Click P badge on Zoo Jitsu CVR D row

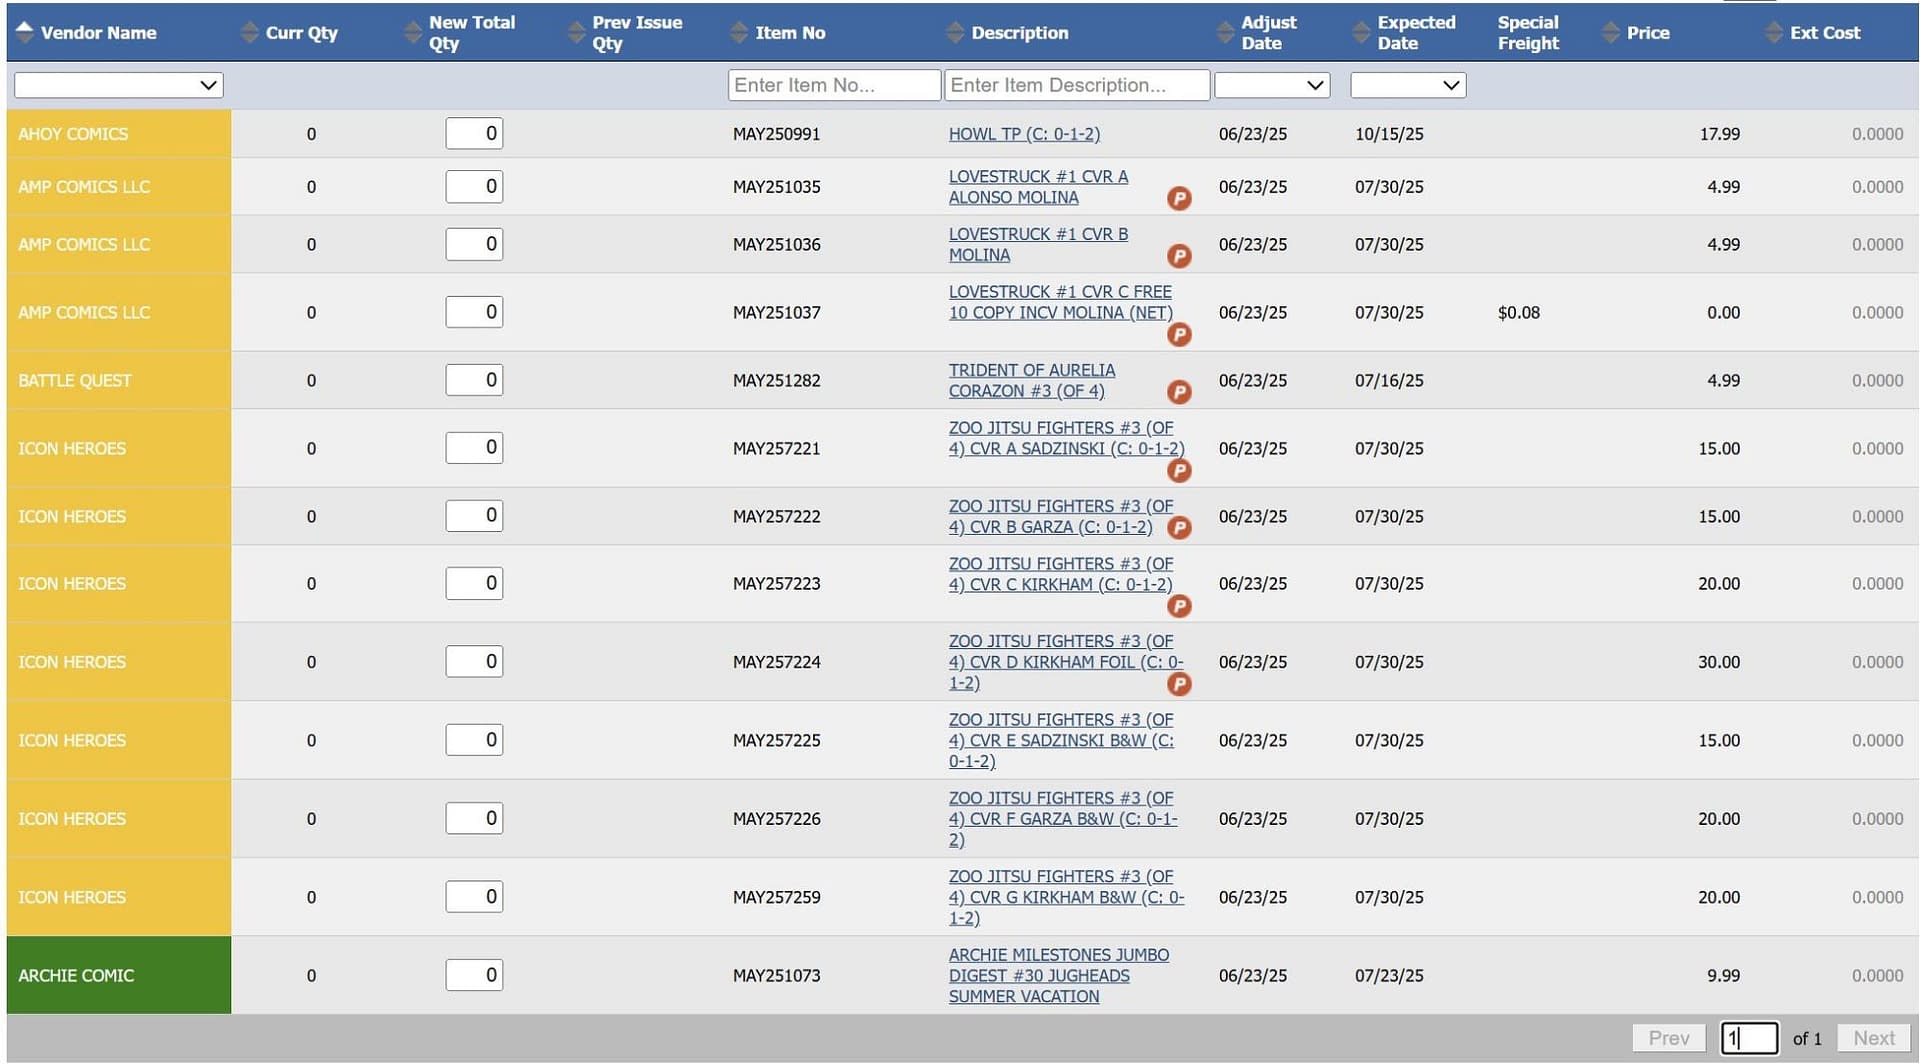pos(1179,684)
